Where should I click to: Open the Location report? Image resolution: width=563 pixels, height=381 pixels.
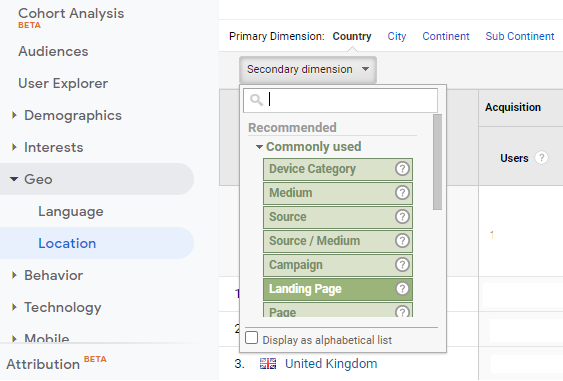click(67, 243)
